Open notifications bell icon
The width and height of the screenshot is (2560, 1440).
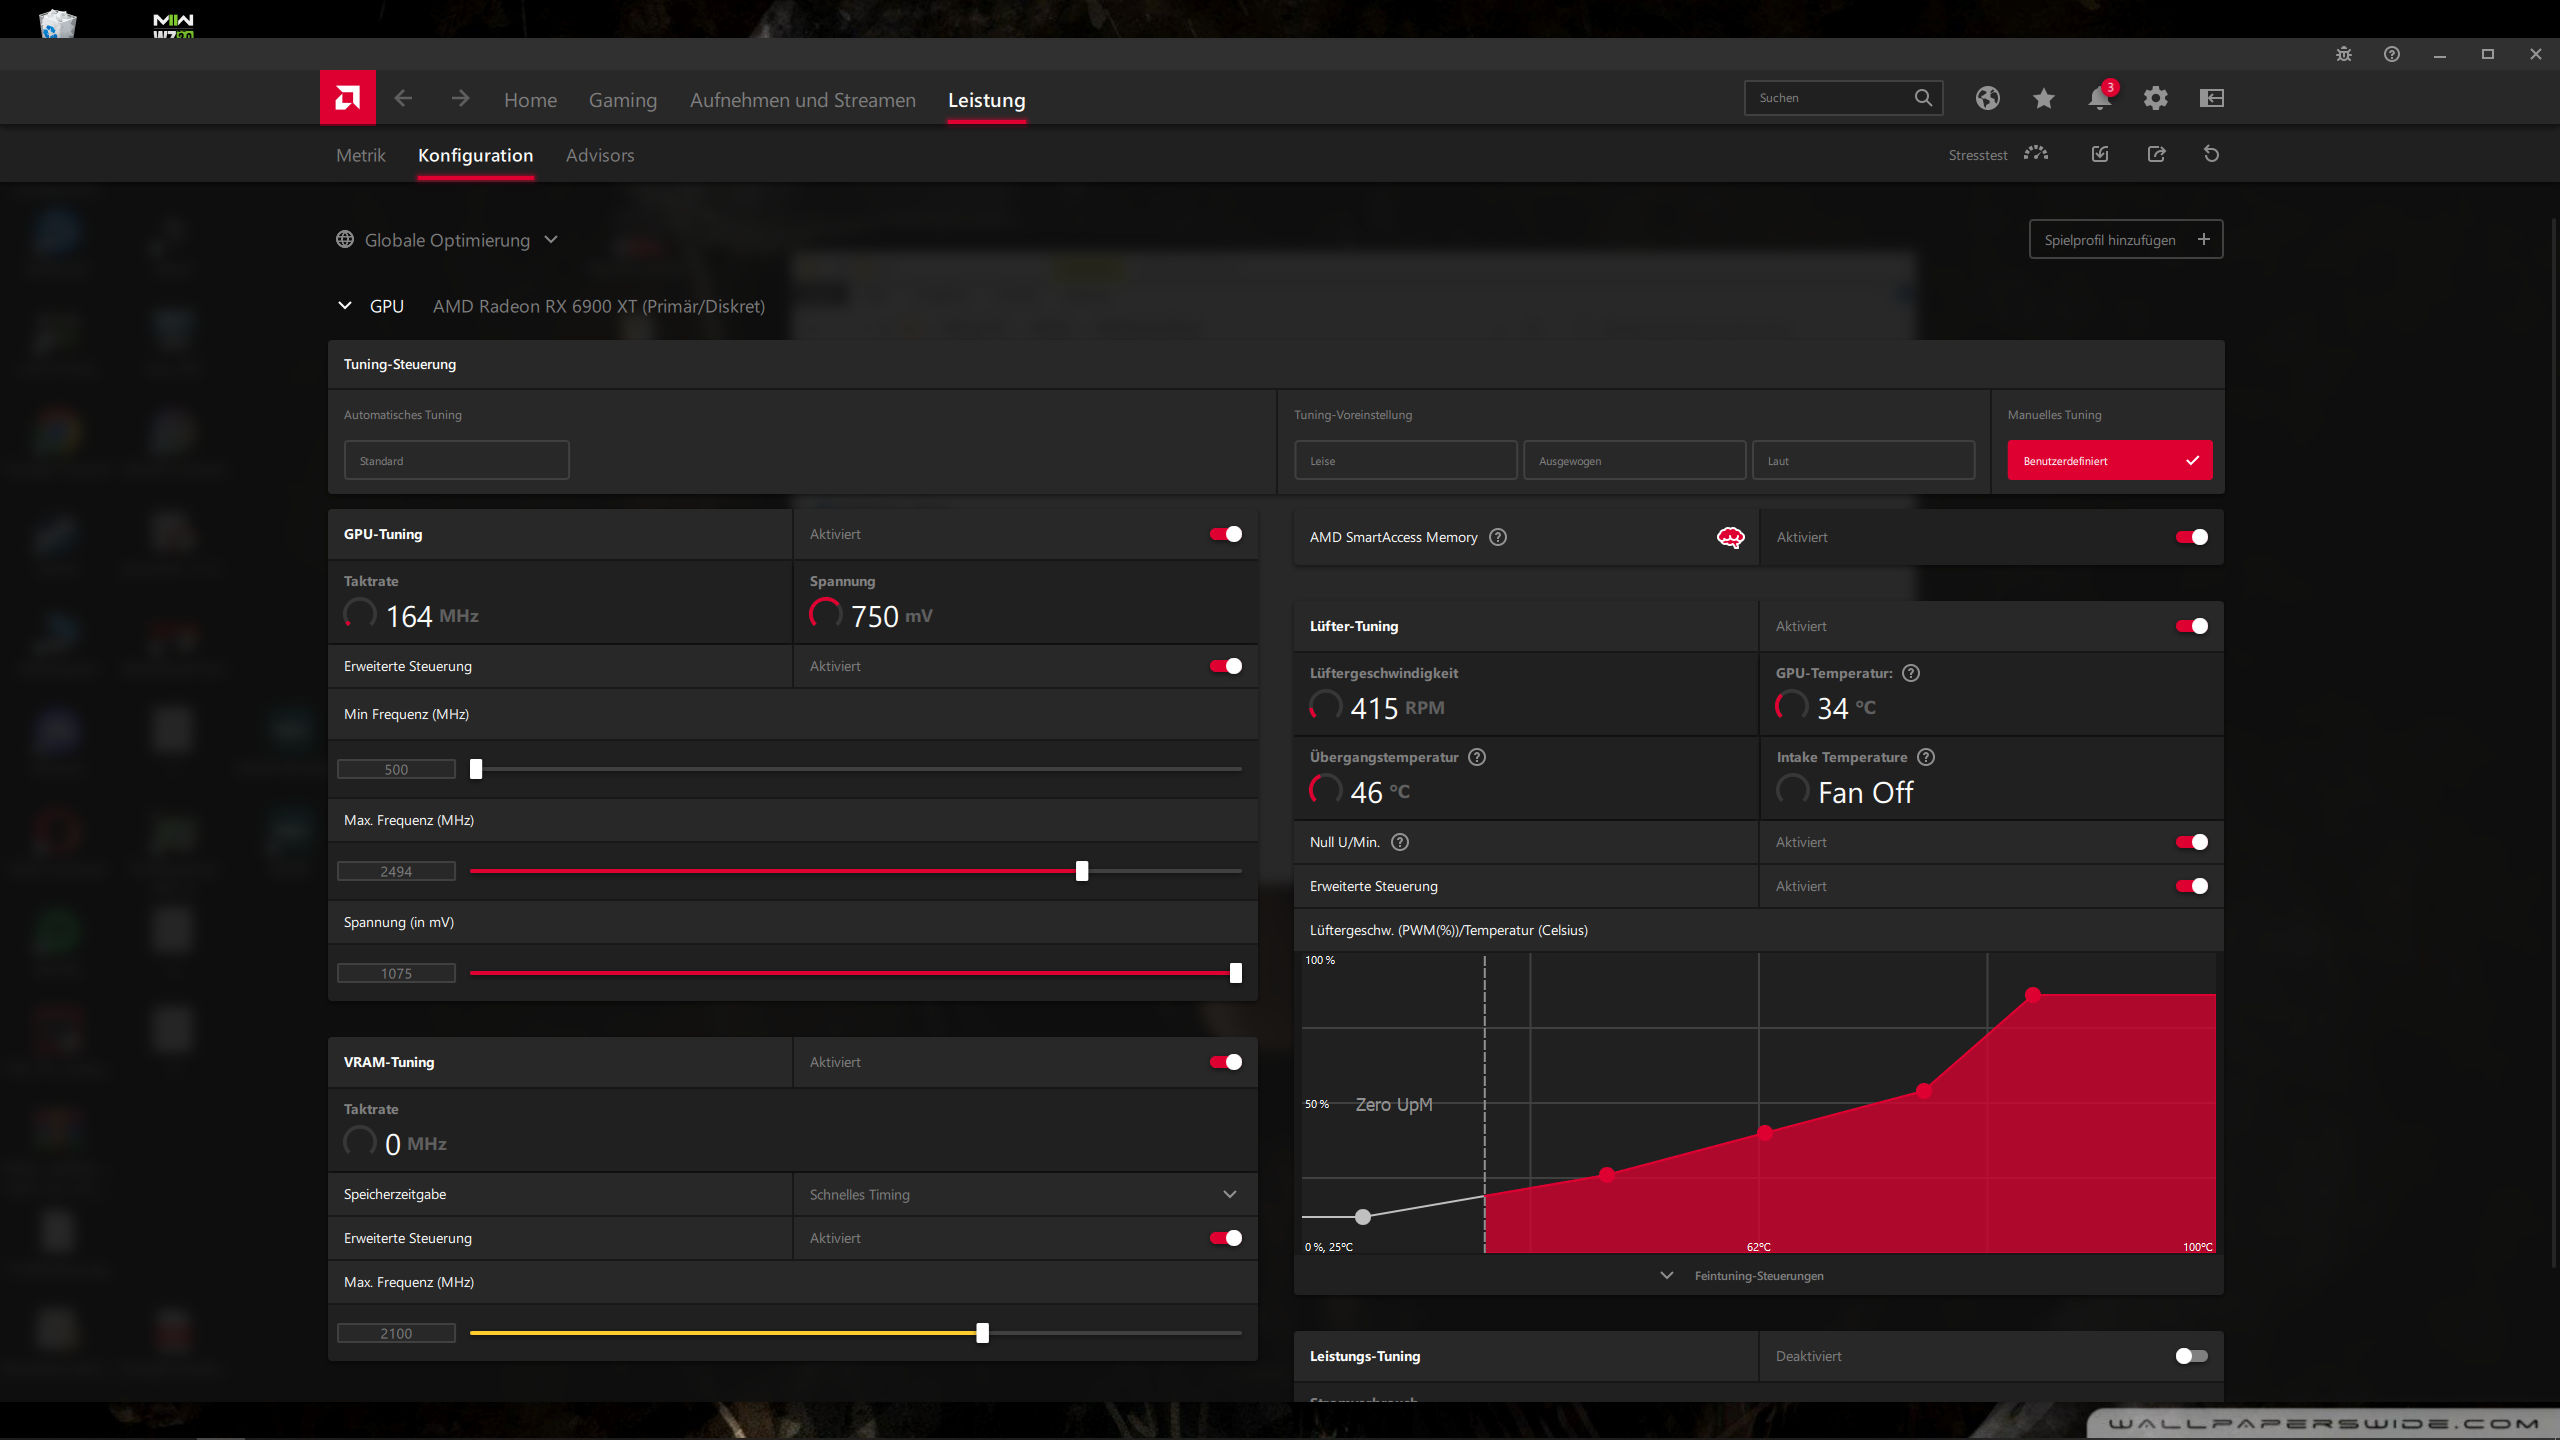point(2099,98)
